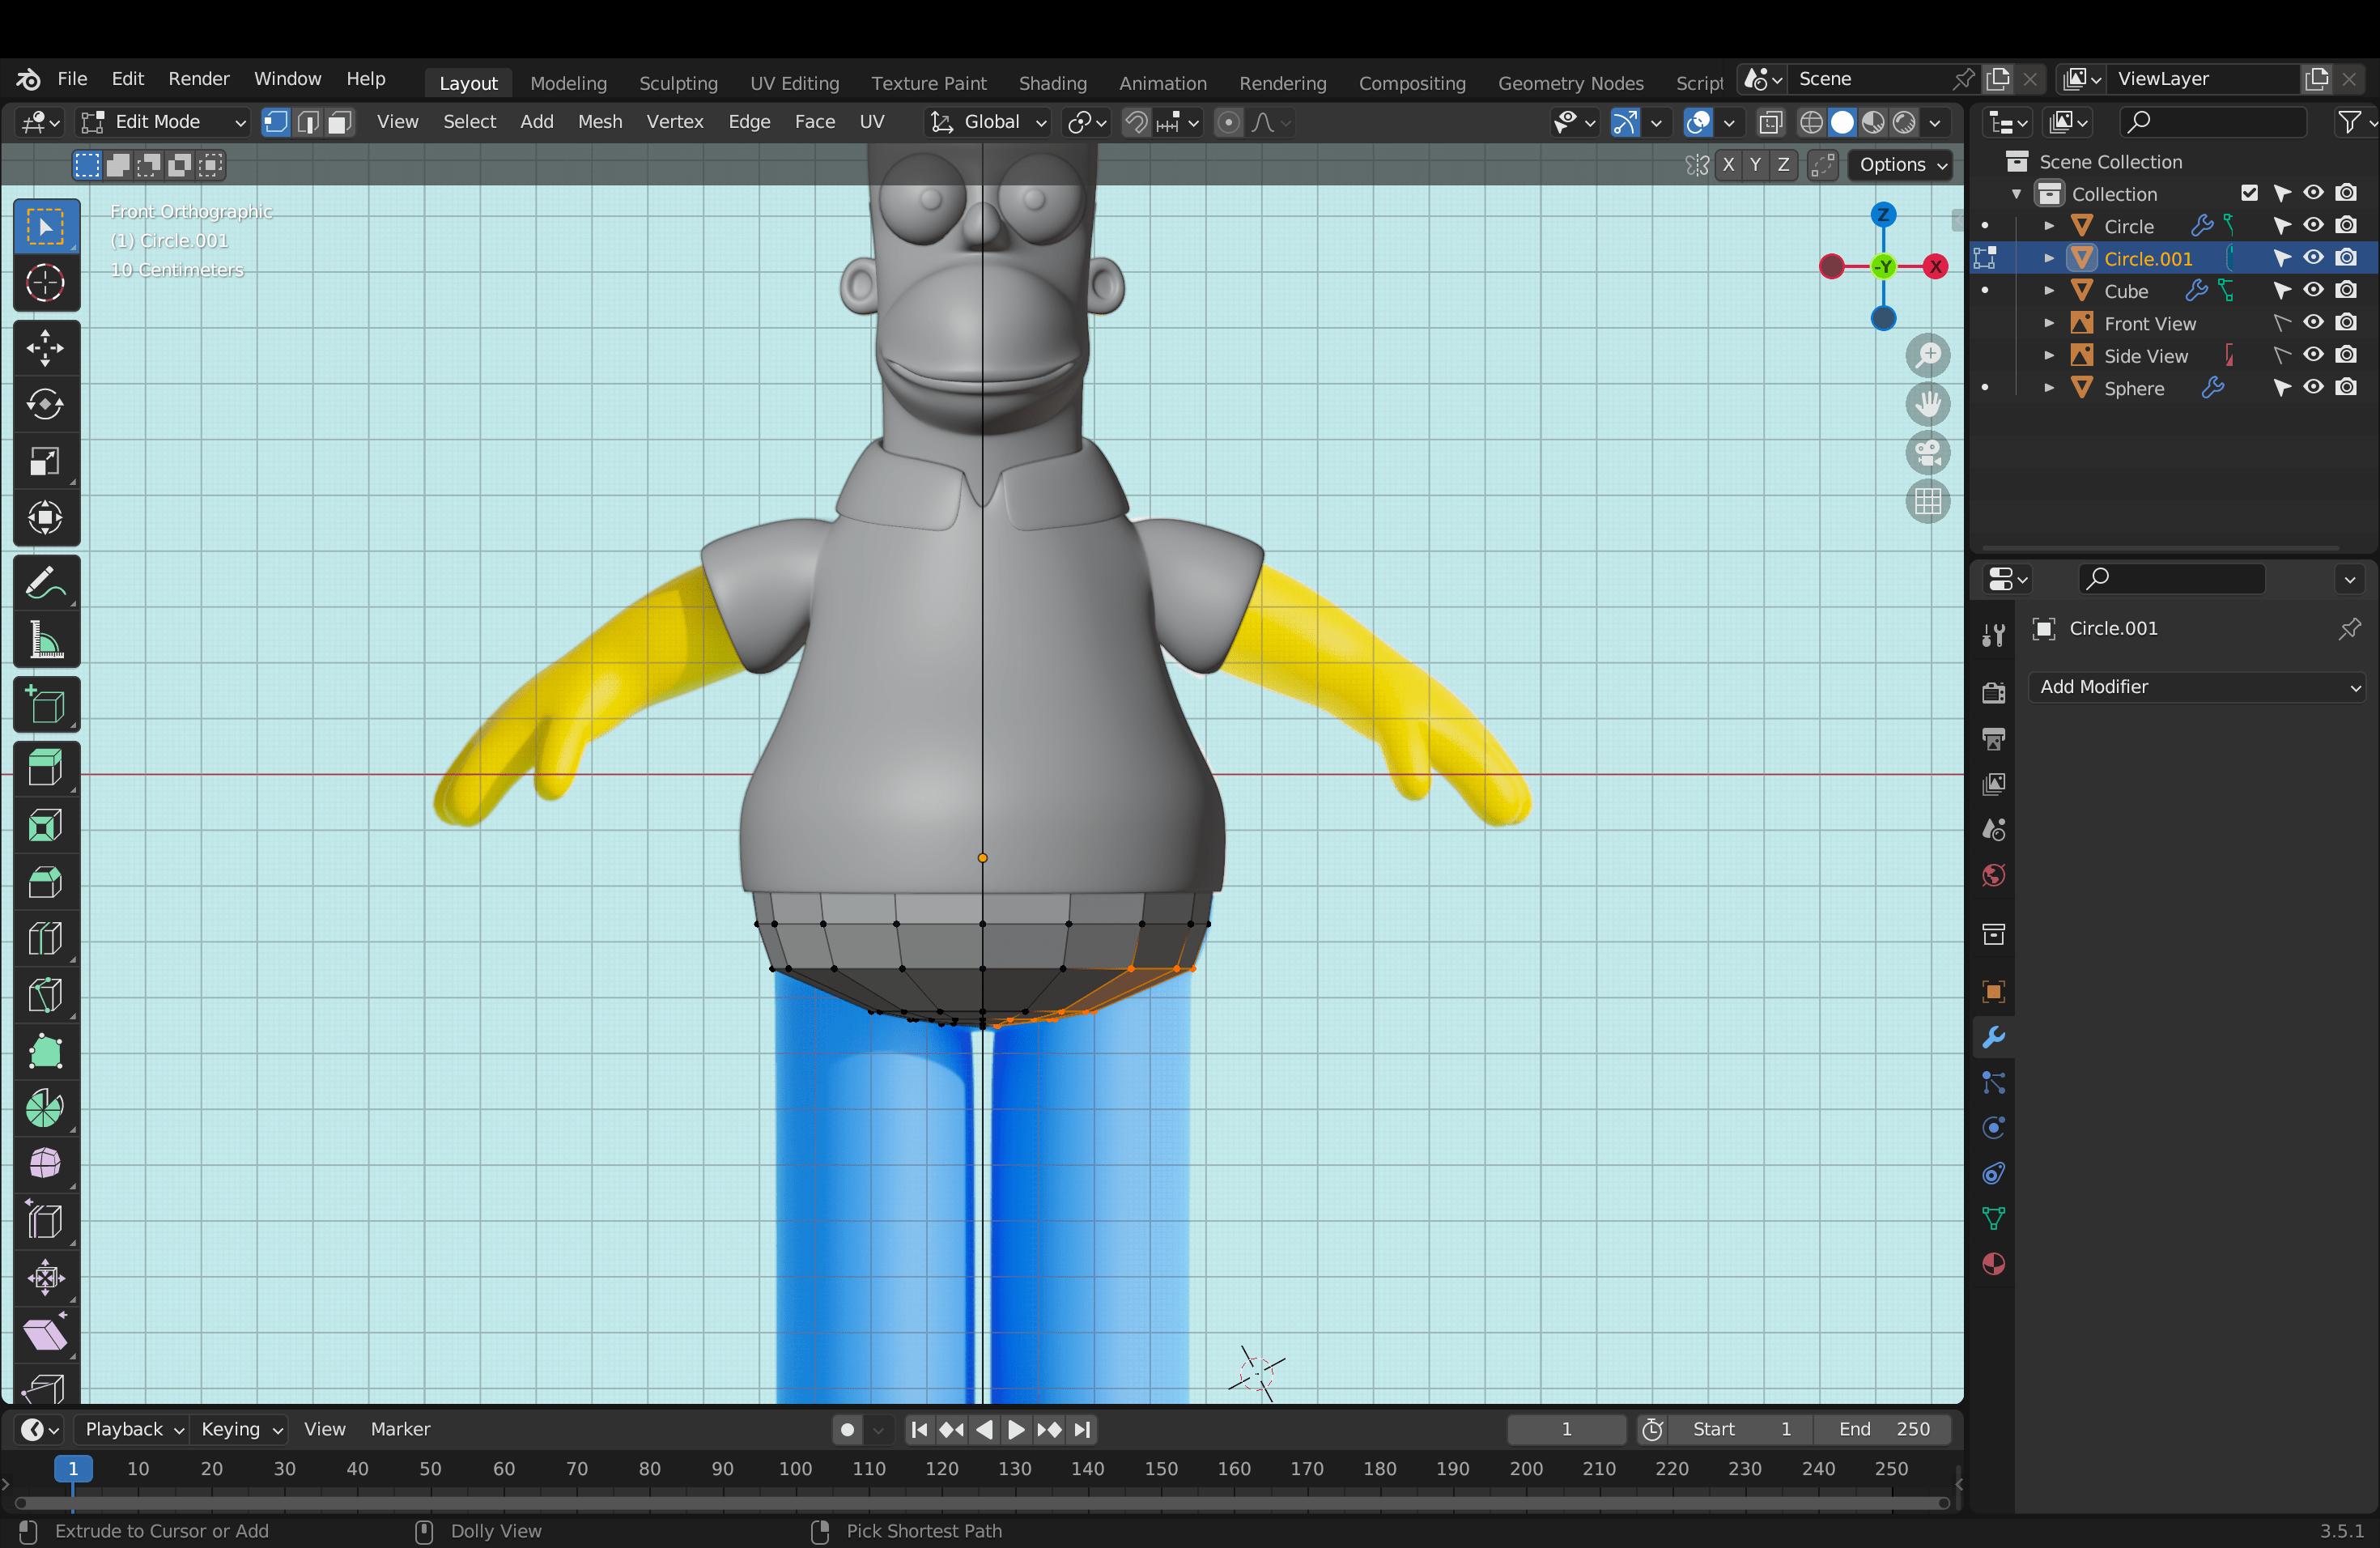Open the Options dropdown
Image resolution: width=2380 pixels, height=1548 pixels.
1901,165
